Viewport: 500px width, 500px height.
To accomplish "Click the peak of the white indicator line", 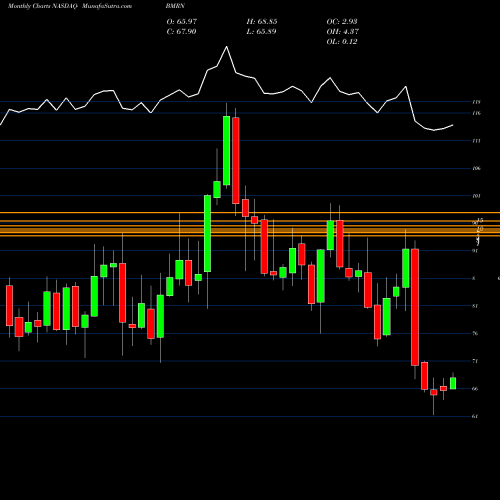I will (227, 47).
